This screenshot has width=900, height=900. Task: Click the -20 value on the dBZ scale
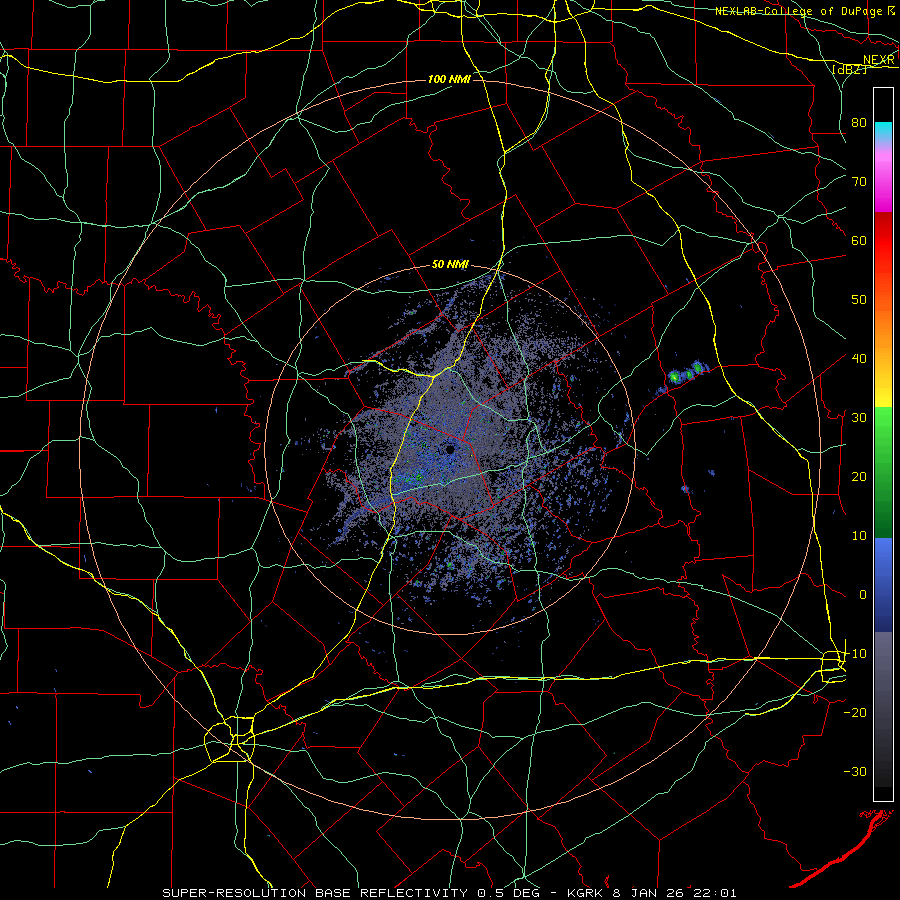click(855, 713)
